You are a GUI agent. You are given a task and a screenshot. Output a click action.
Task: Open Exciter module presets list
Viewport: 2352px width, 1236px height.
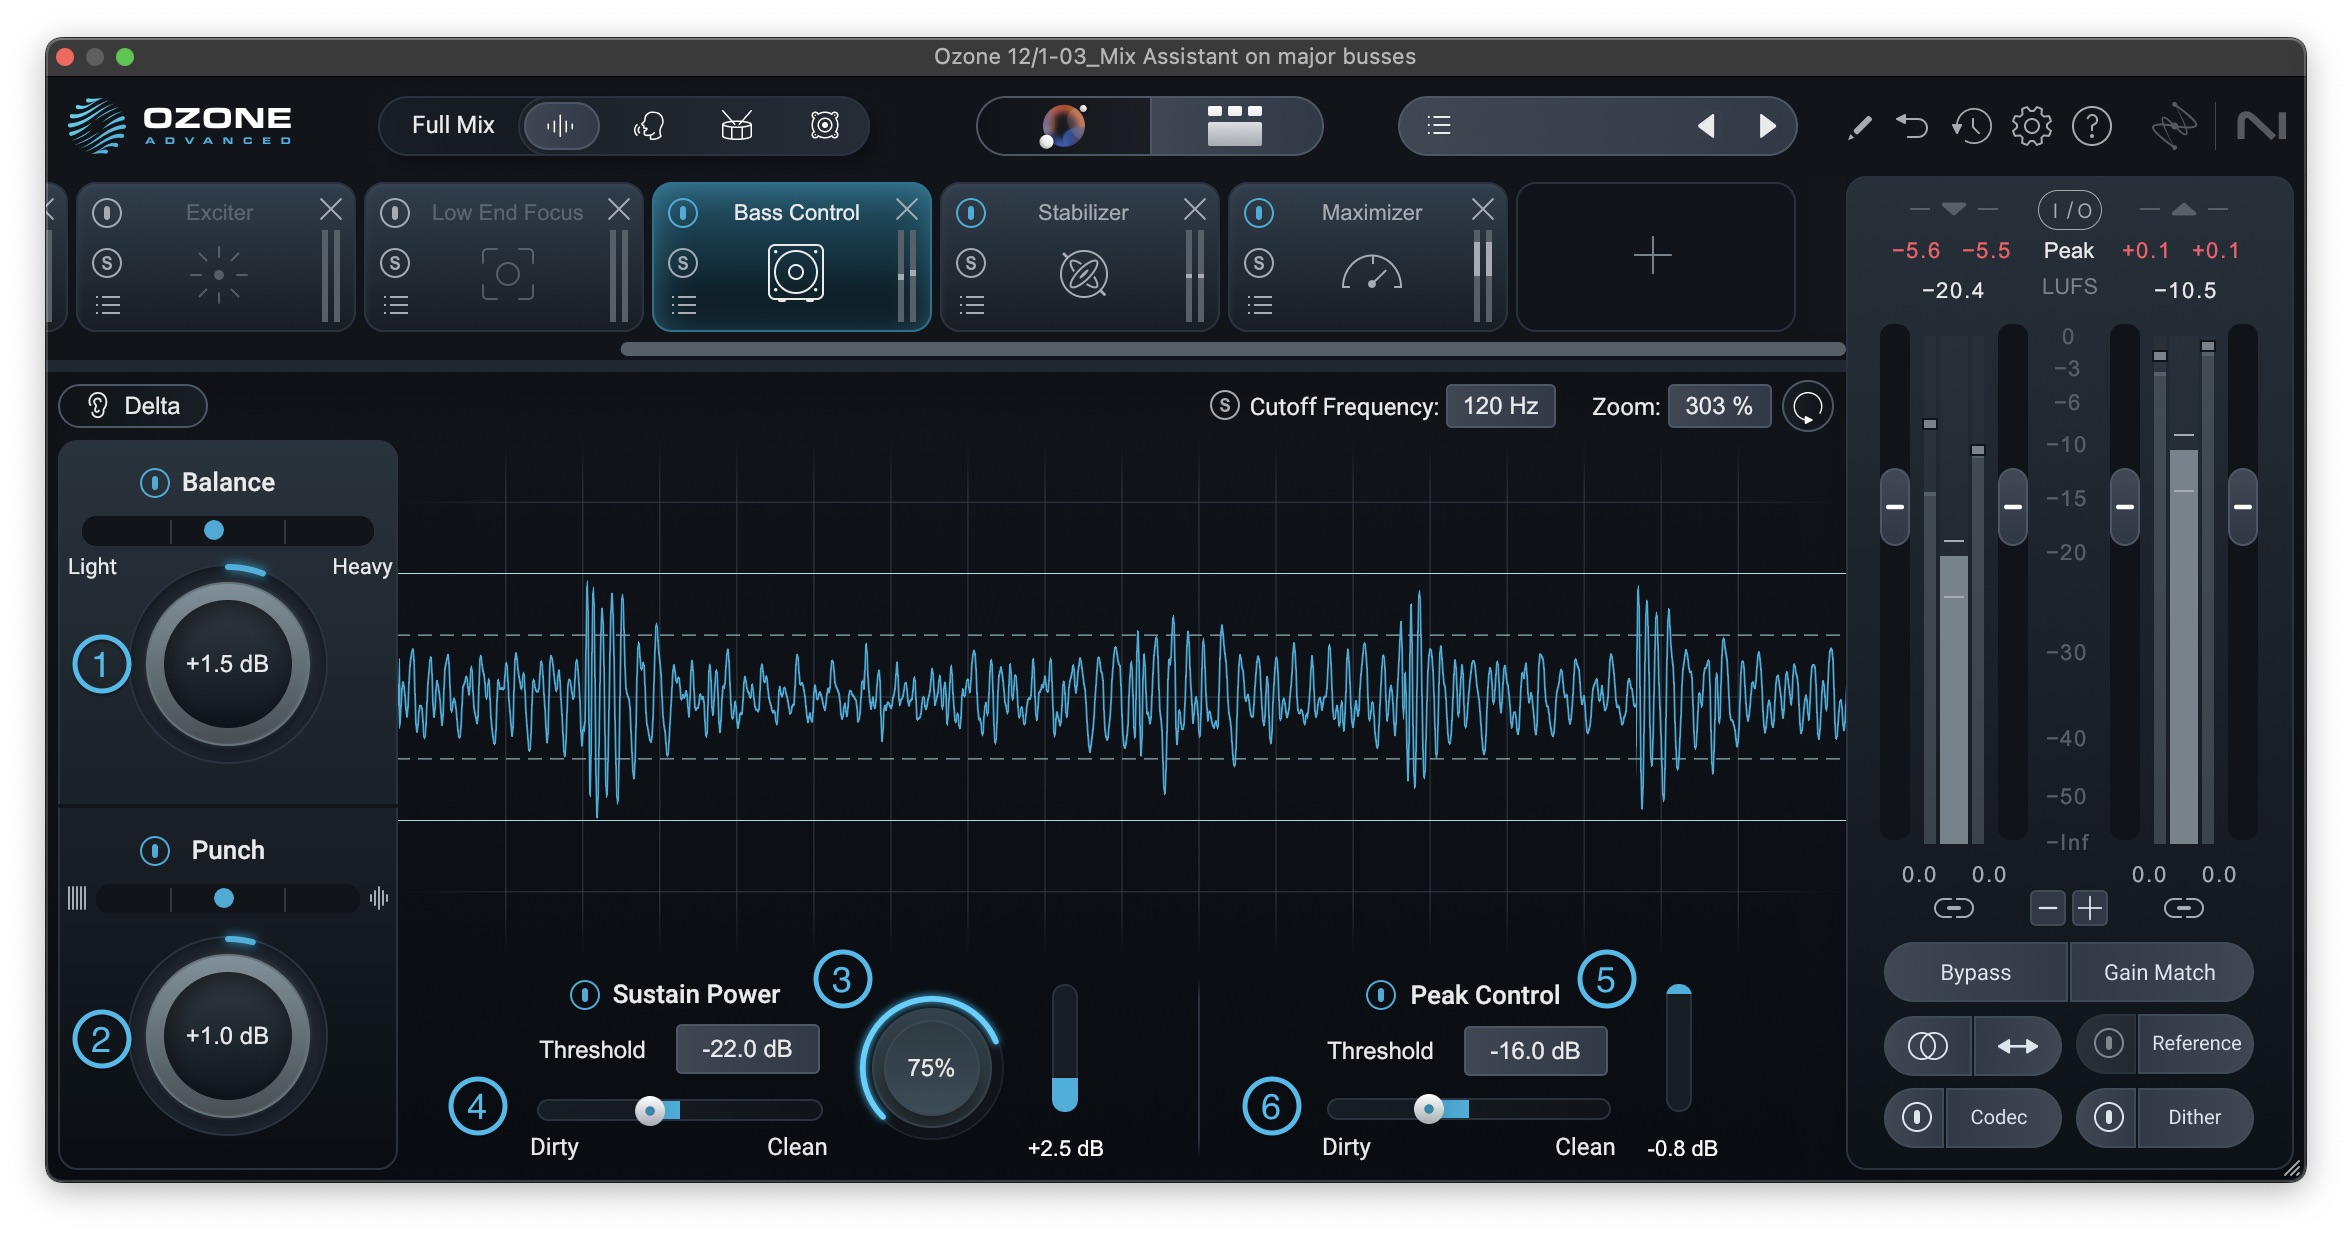107,305
